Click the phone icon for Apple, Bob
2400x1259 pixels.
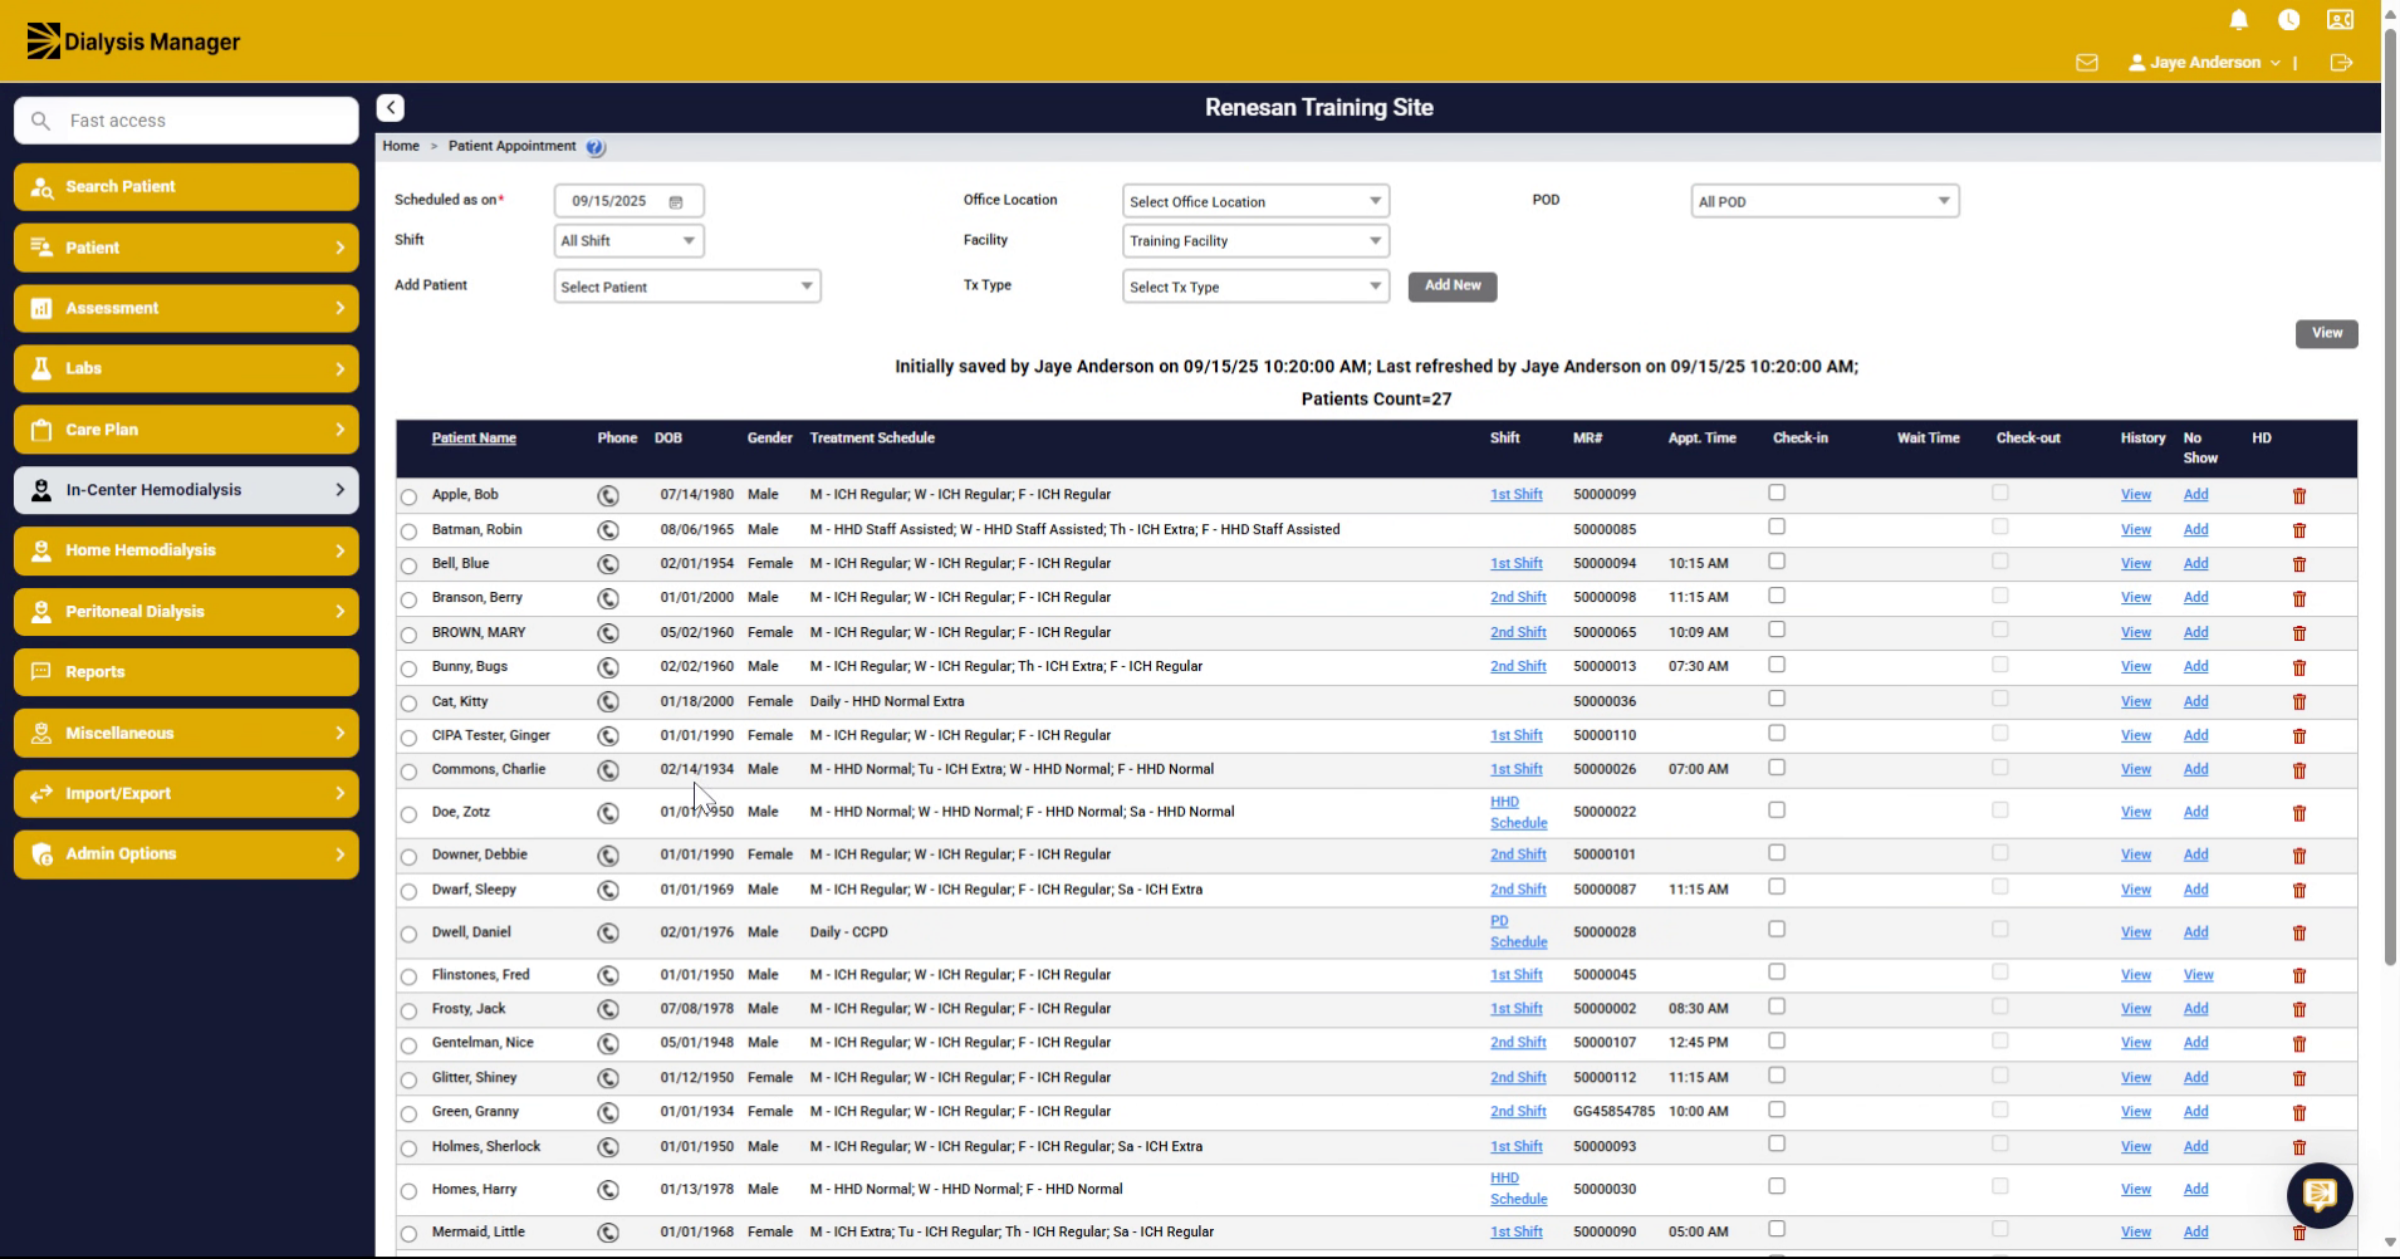click(608, 496)
